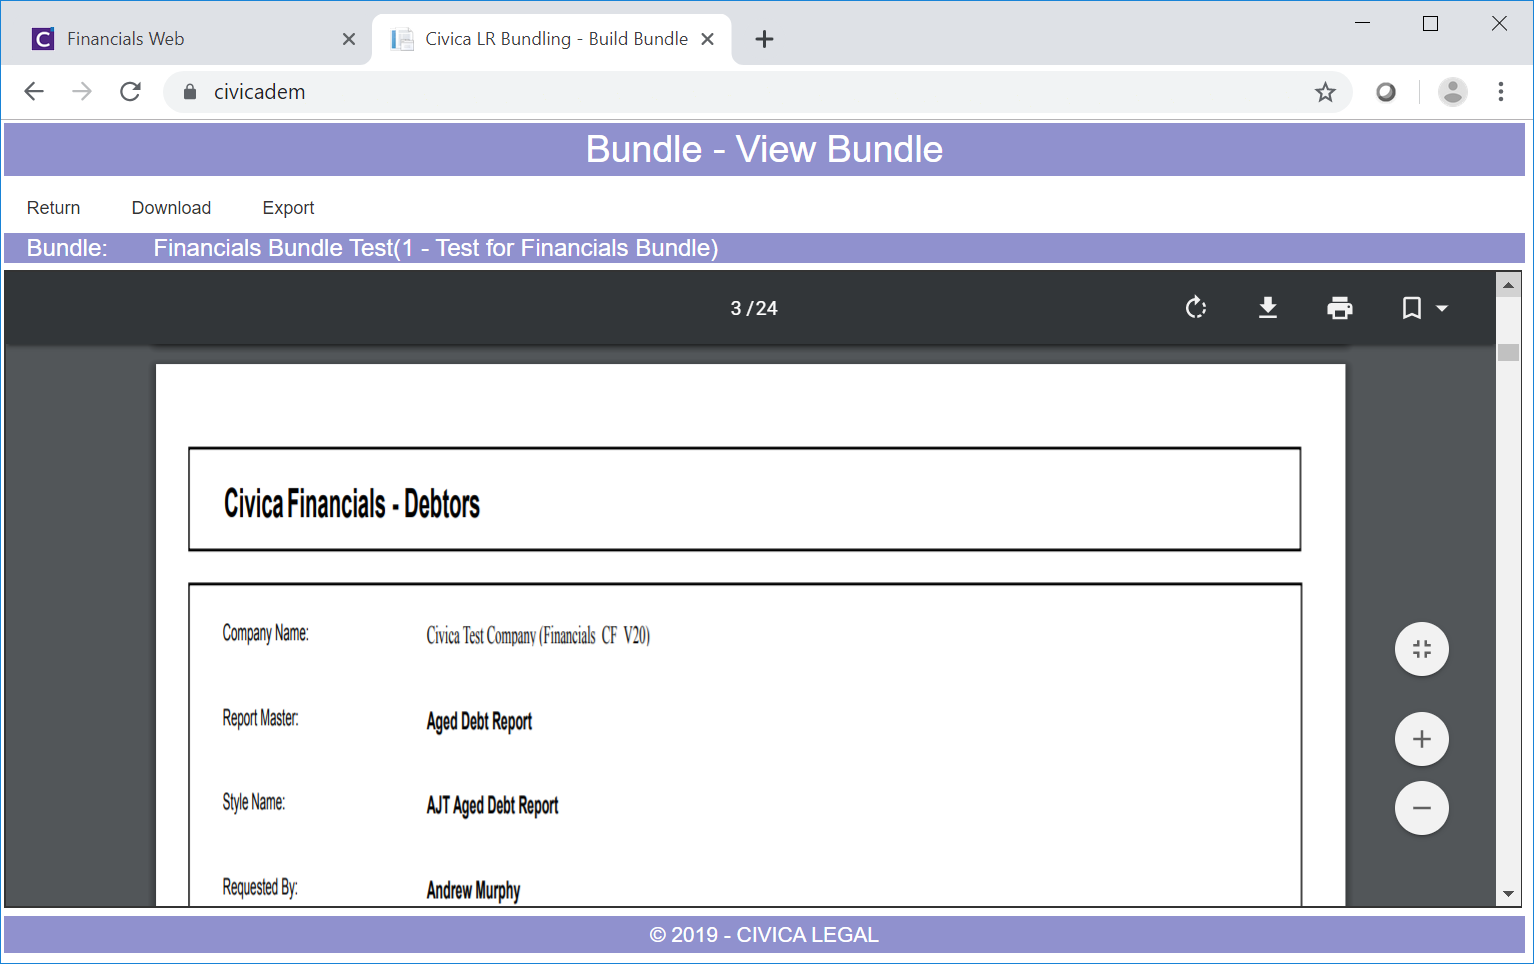1534x964 pixels.
Task: Click the 'Civica Financials - Debtors' heading
Action: tap(352, 504)
